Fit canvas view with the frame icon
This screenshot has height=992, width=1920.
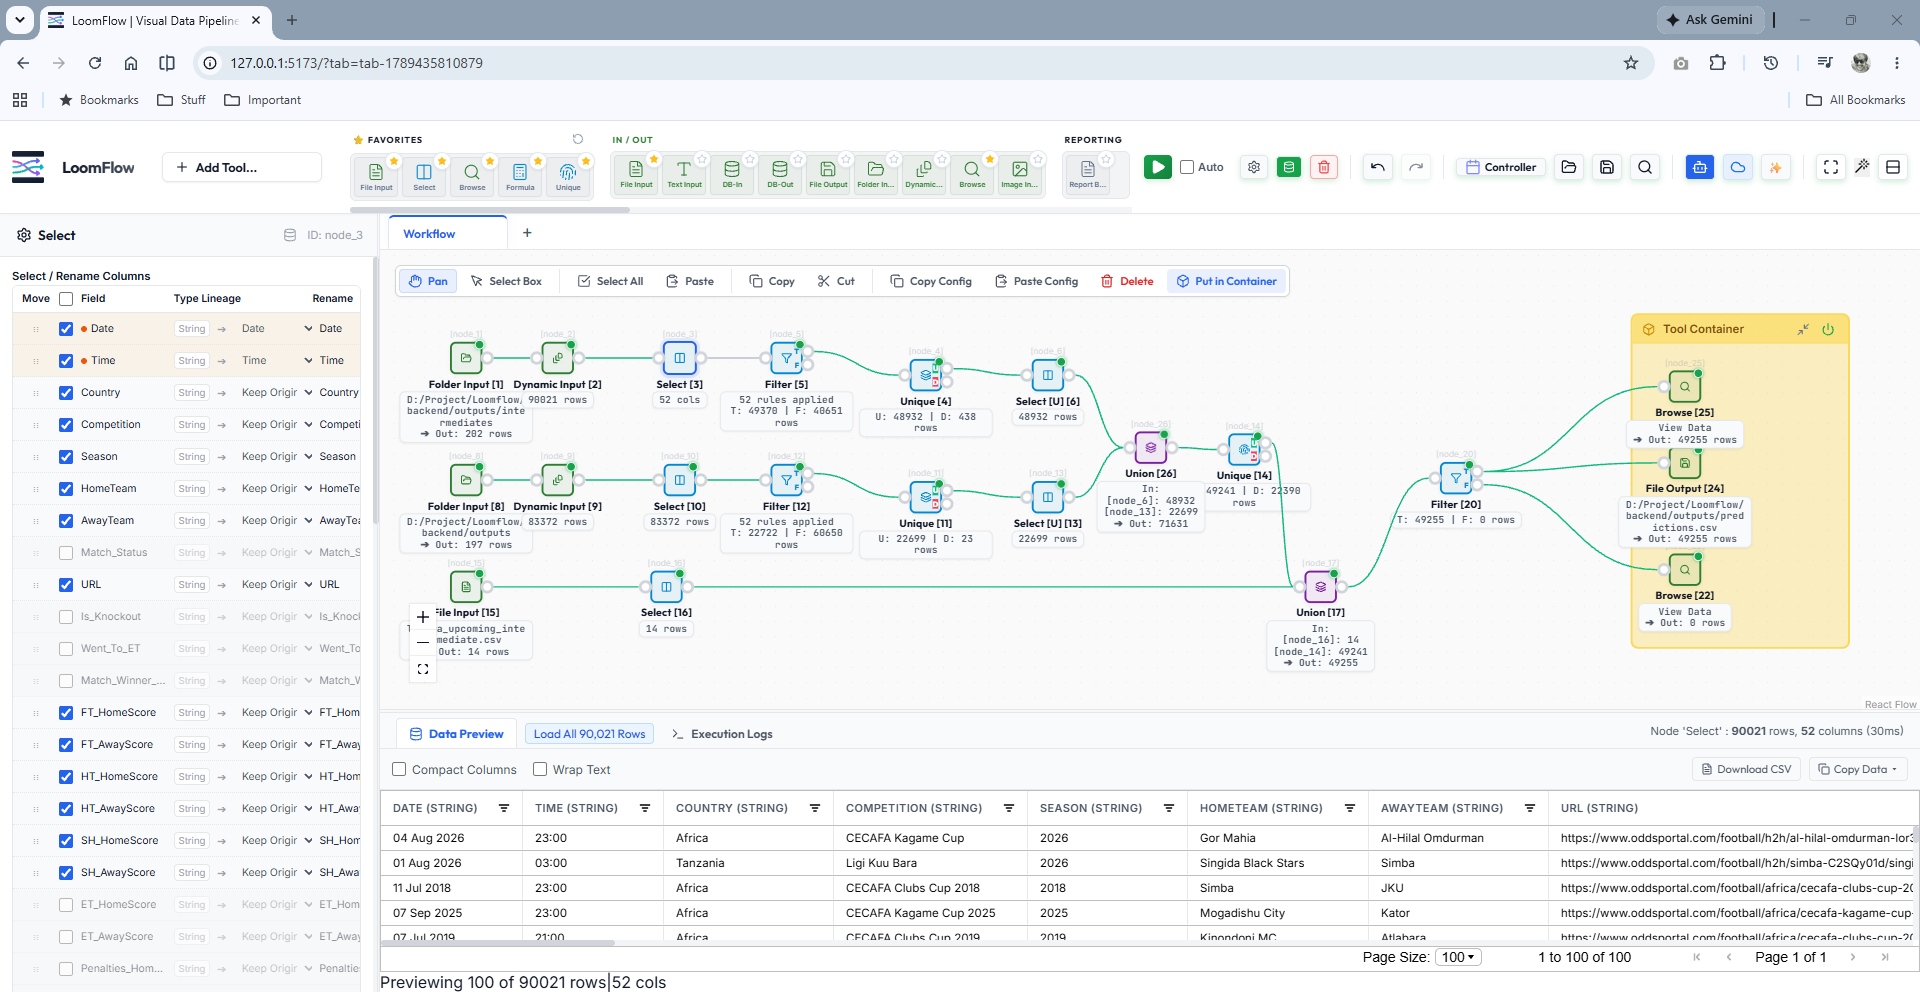coord(423,669)
